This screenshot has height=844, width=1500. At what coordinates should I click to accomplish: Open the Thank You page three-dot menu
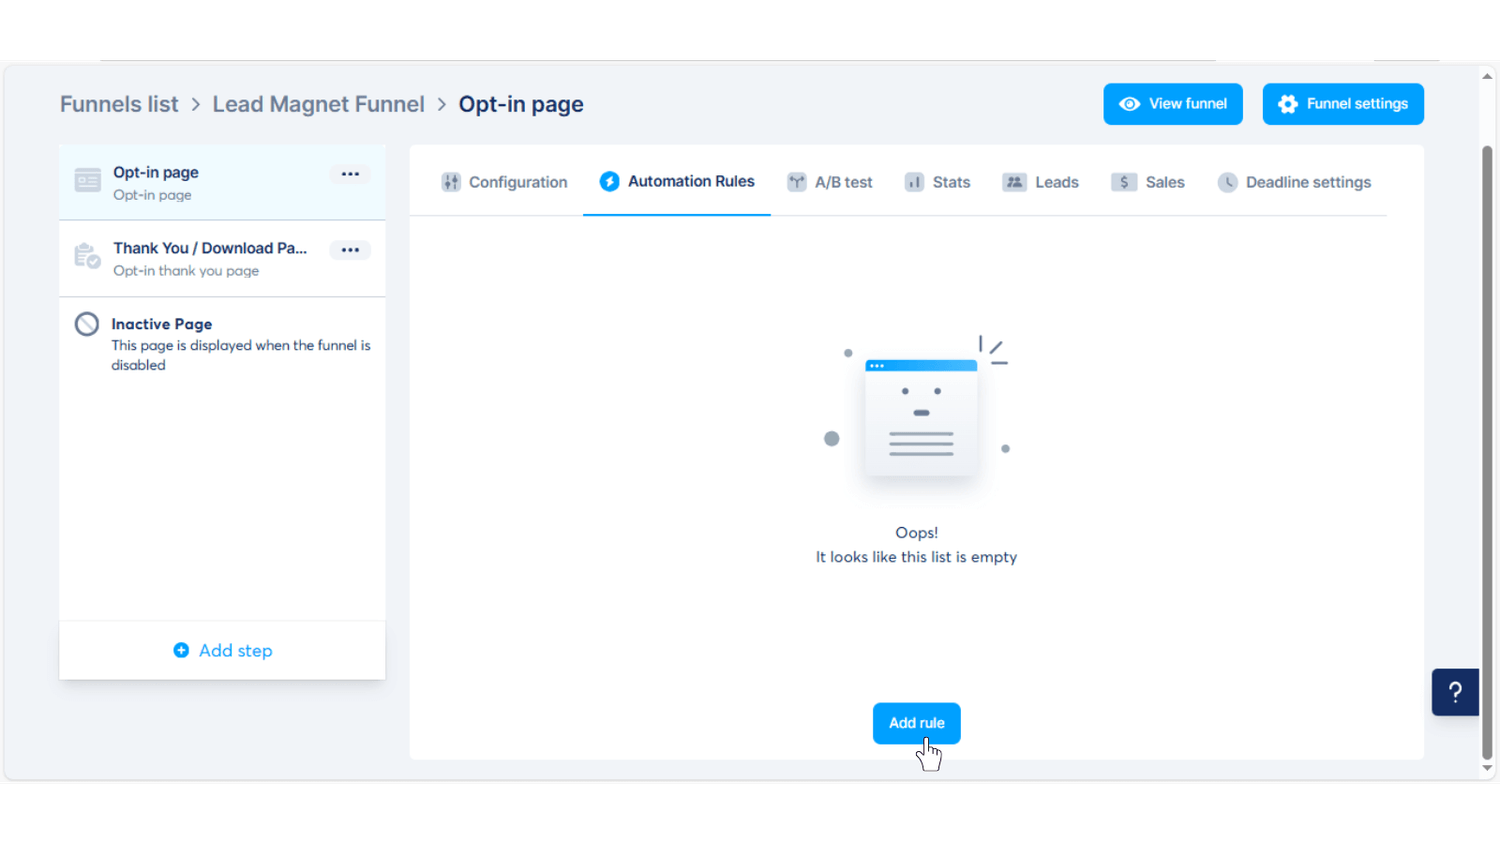[350, 250]
